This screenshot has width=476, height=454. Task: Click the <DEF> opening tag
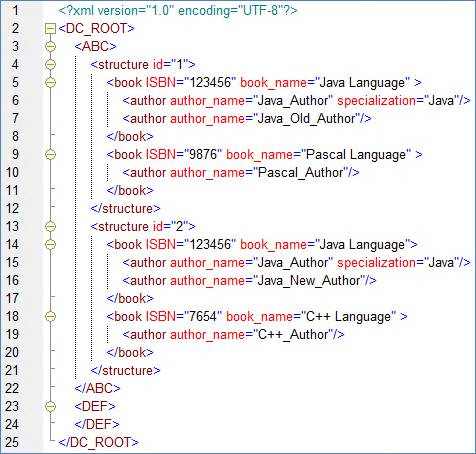(x=95, y=406)
